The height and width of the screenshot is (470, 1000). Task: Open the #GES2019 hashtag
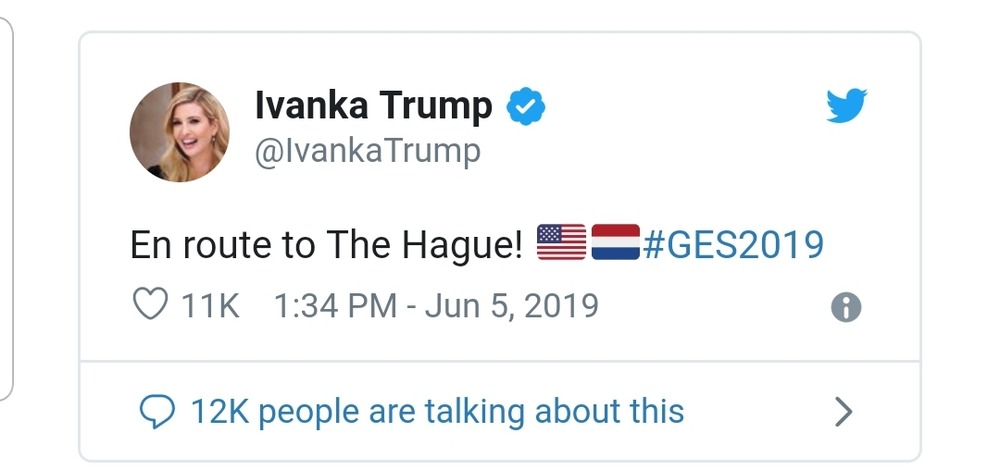point(733,244)
